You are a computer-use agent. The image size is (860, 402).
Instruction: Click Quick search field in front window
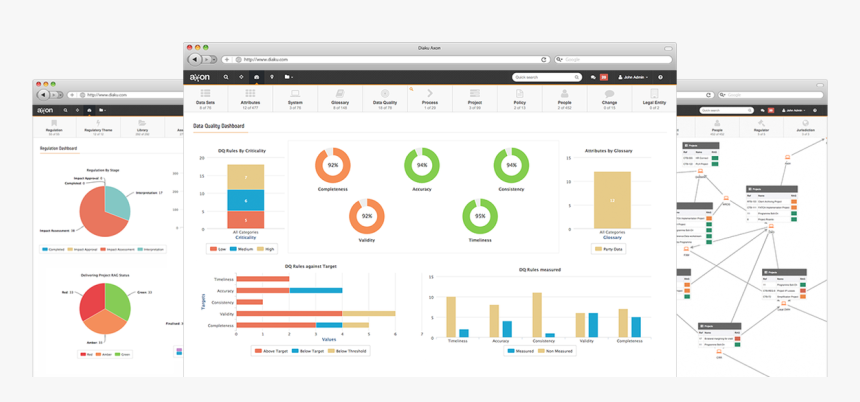point(547,77)
